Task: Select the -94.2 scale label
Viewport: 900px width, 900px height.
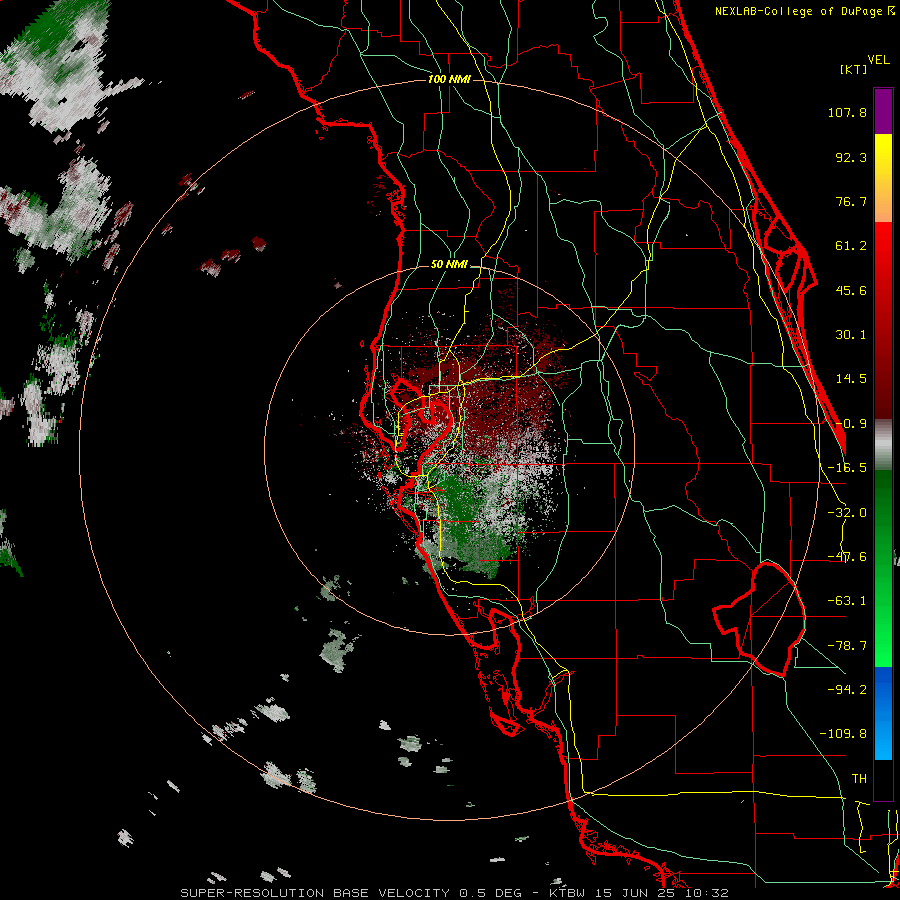Action: (847, 689)
